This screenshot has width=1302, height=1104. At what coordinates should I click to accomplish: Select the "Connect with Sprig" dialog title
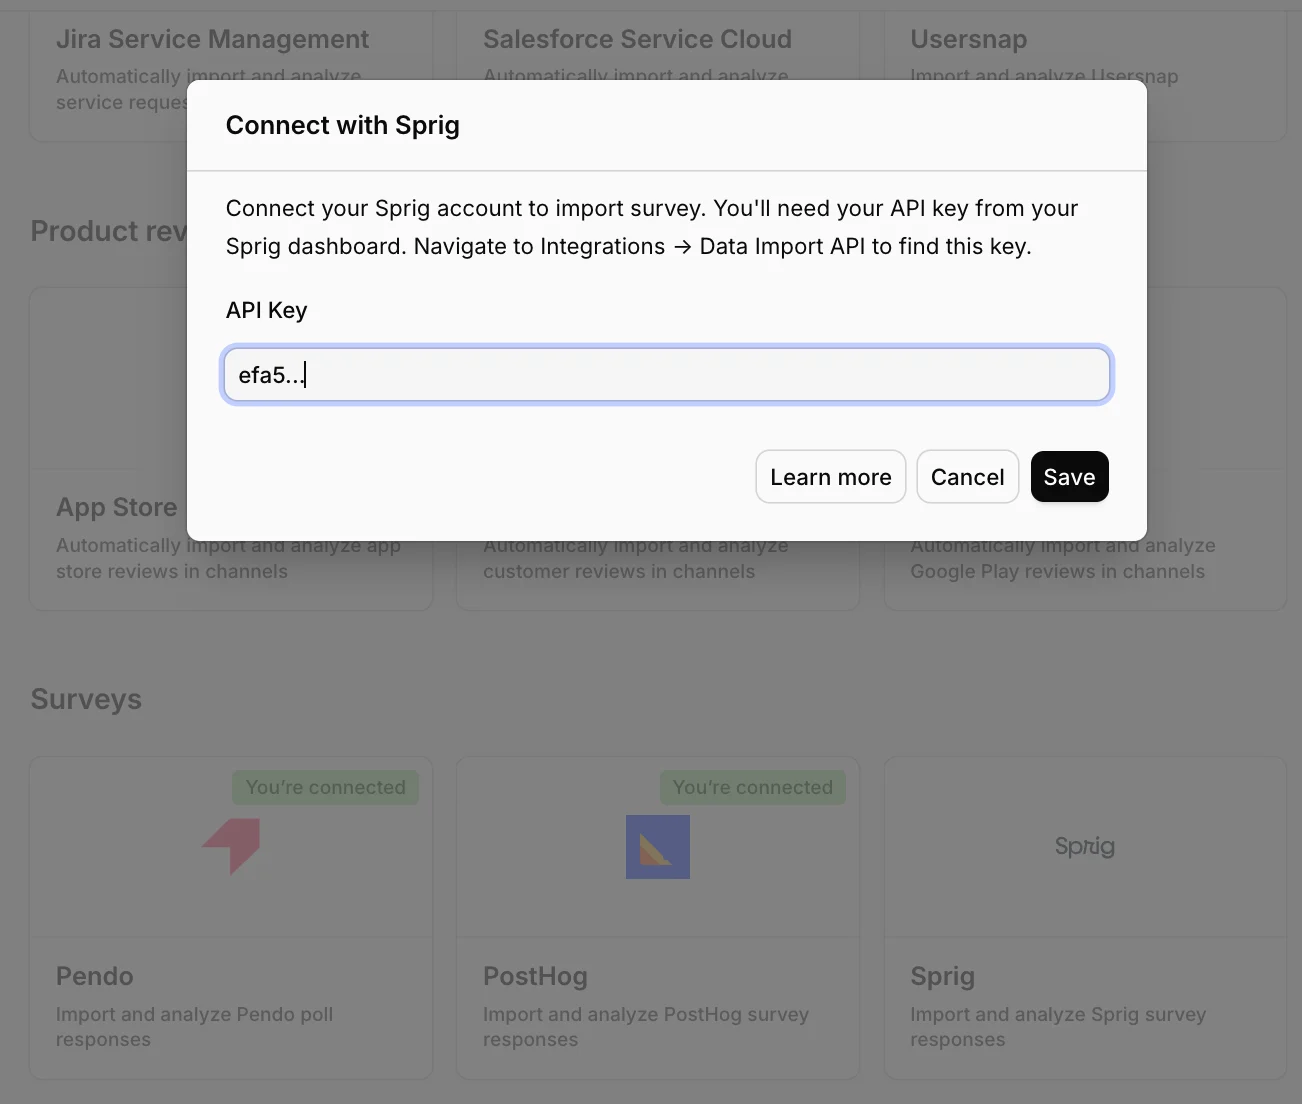point(343,125)
